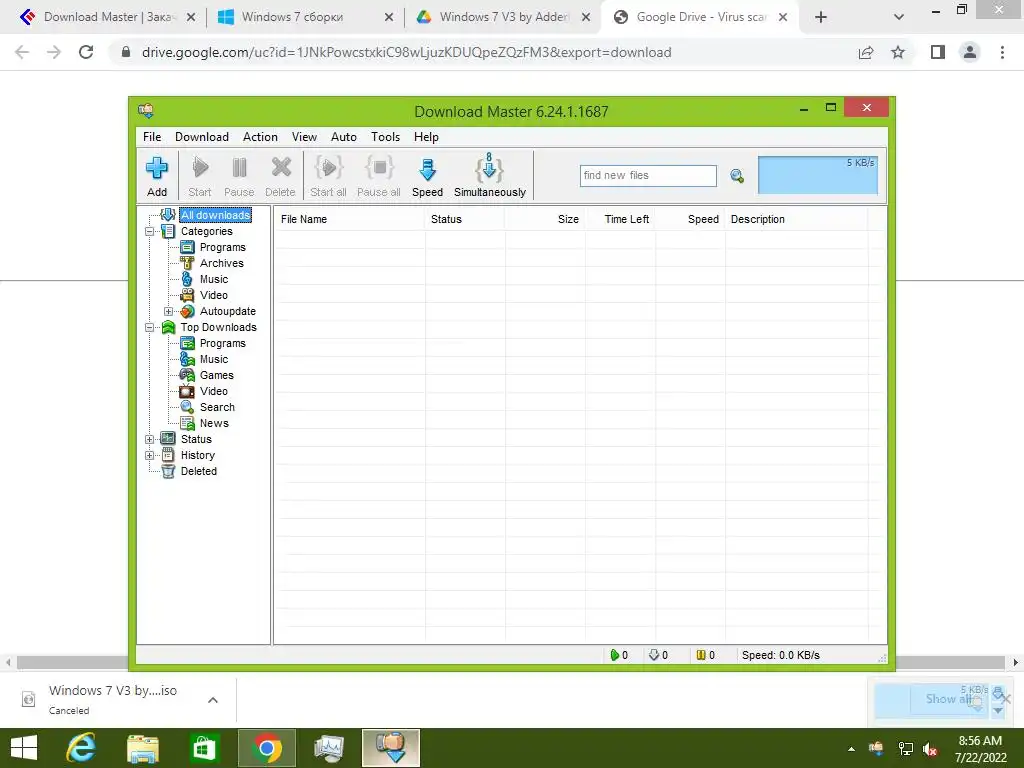Click the horizontal scrollbar of the page
Viewport: 1024px width, 768px height.
[x=511, y=662]
